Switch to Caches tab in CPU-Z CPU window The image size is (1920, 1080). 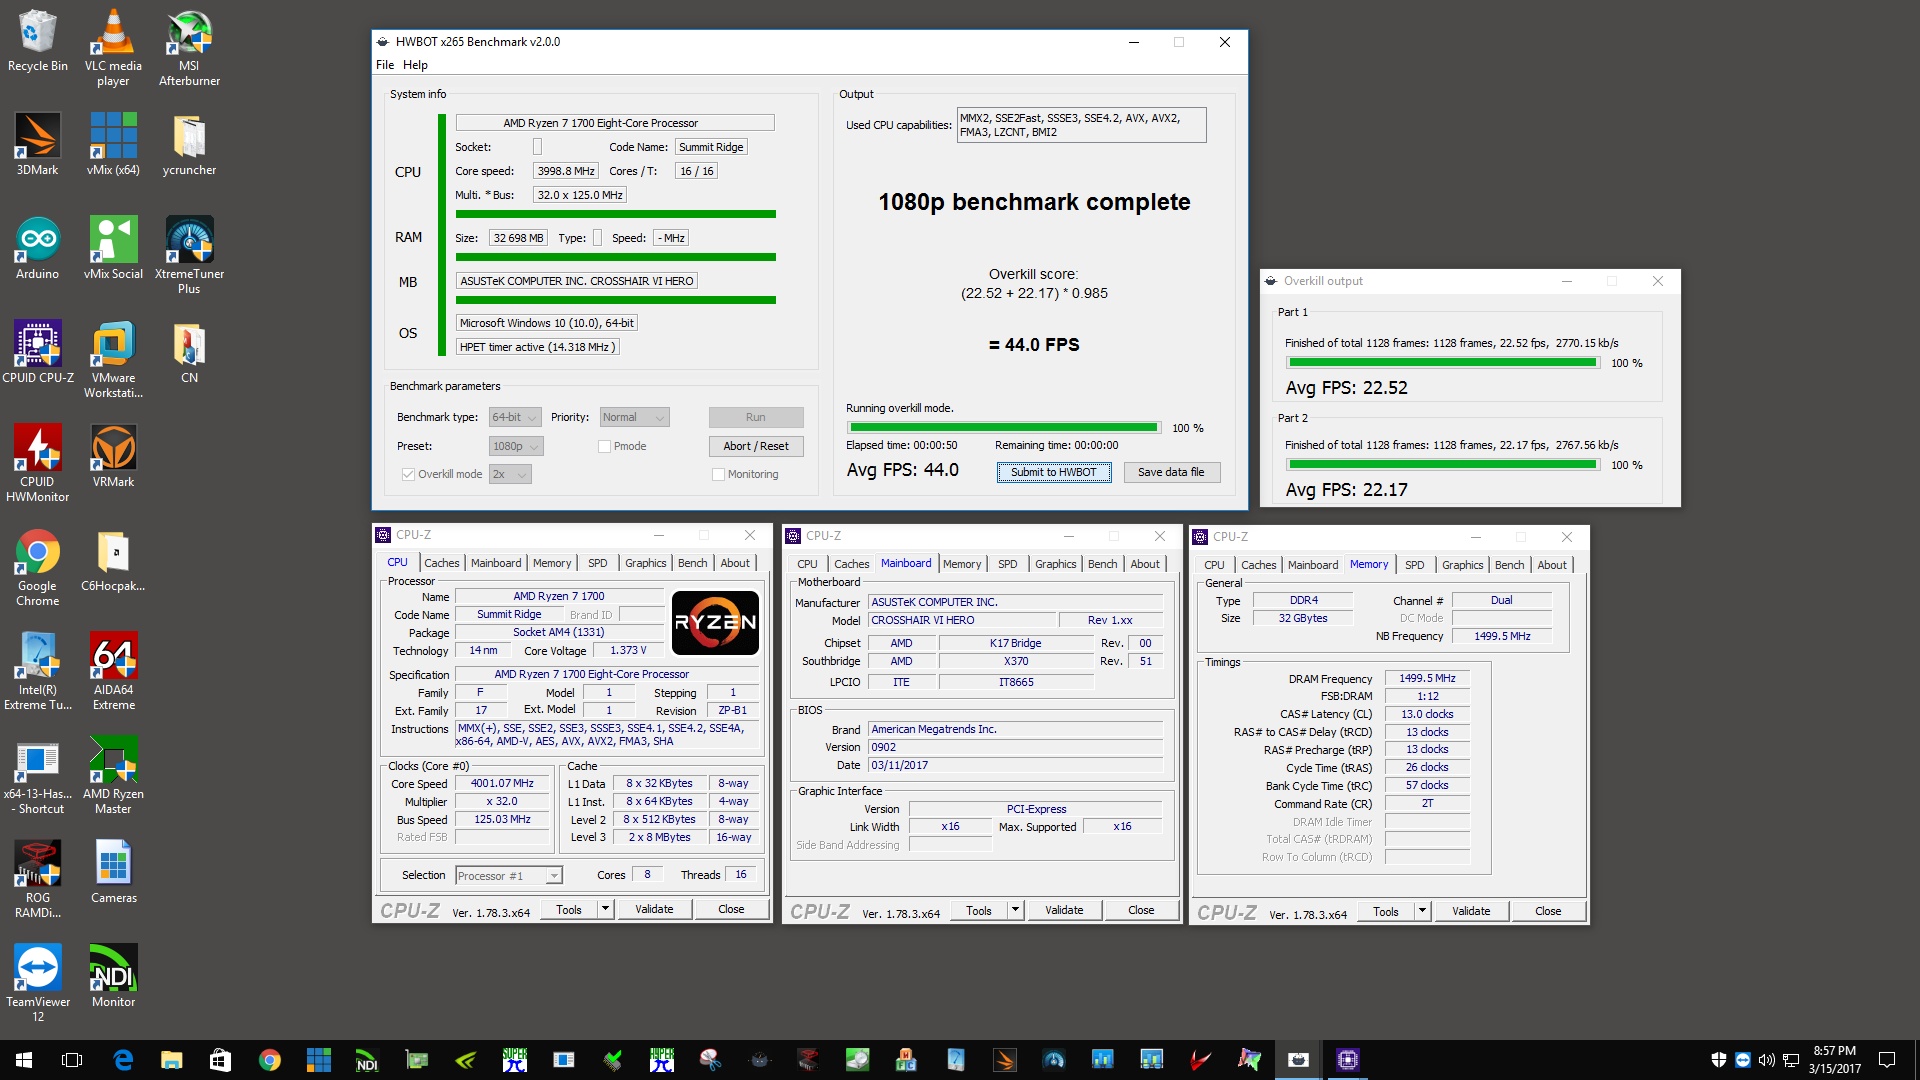[x=441, y=563]
